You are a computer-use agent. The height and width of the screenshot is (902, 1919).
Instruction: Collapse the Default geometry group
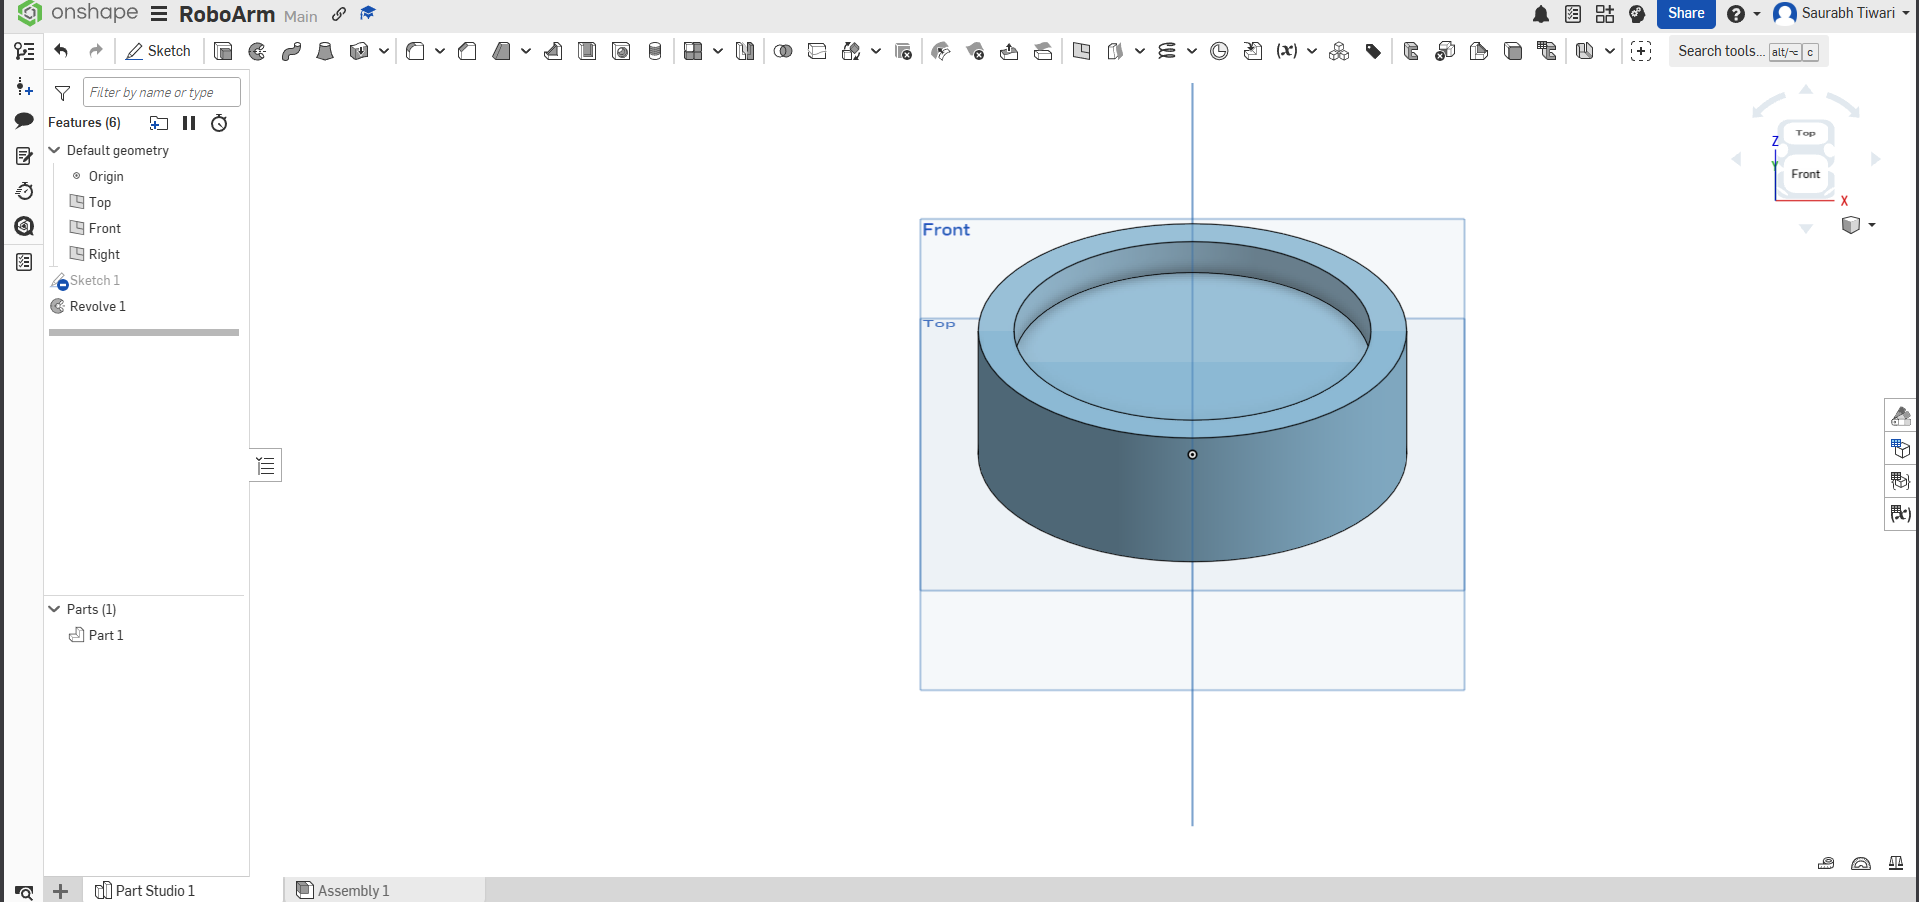[55, 150]
